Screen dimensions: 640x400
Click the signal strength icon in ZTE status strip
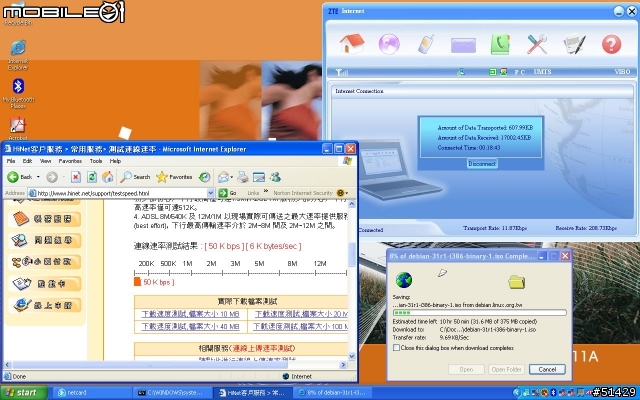[x=341, y=72]
